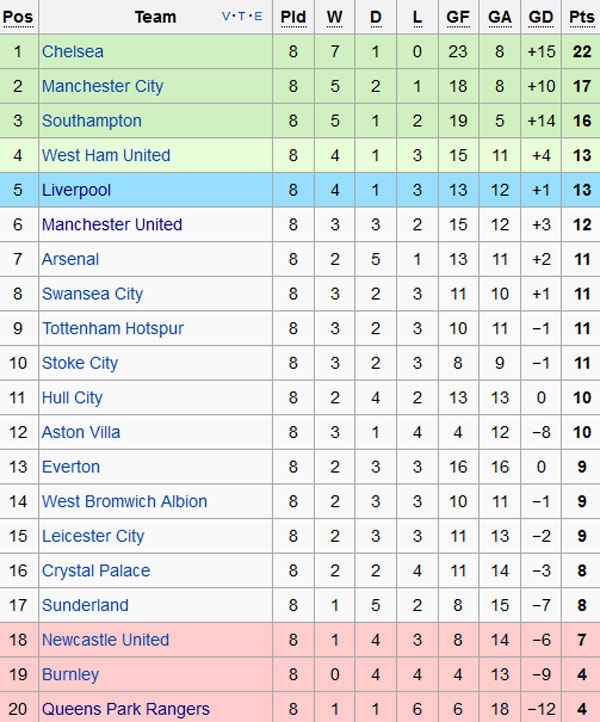
Task: Click the Stoke City link
Action: pos(79,363)
